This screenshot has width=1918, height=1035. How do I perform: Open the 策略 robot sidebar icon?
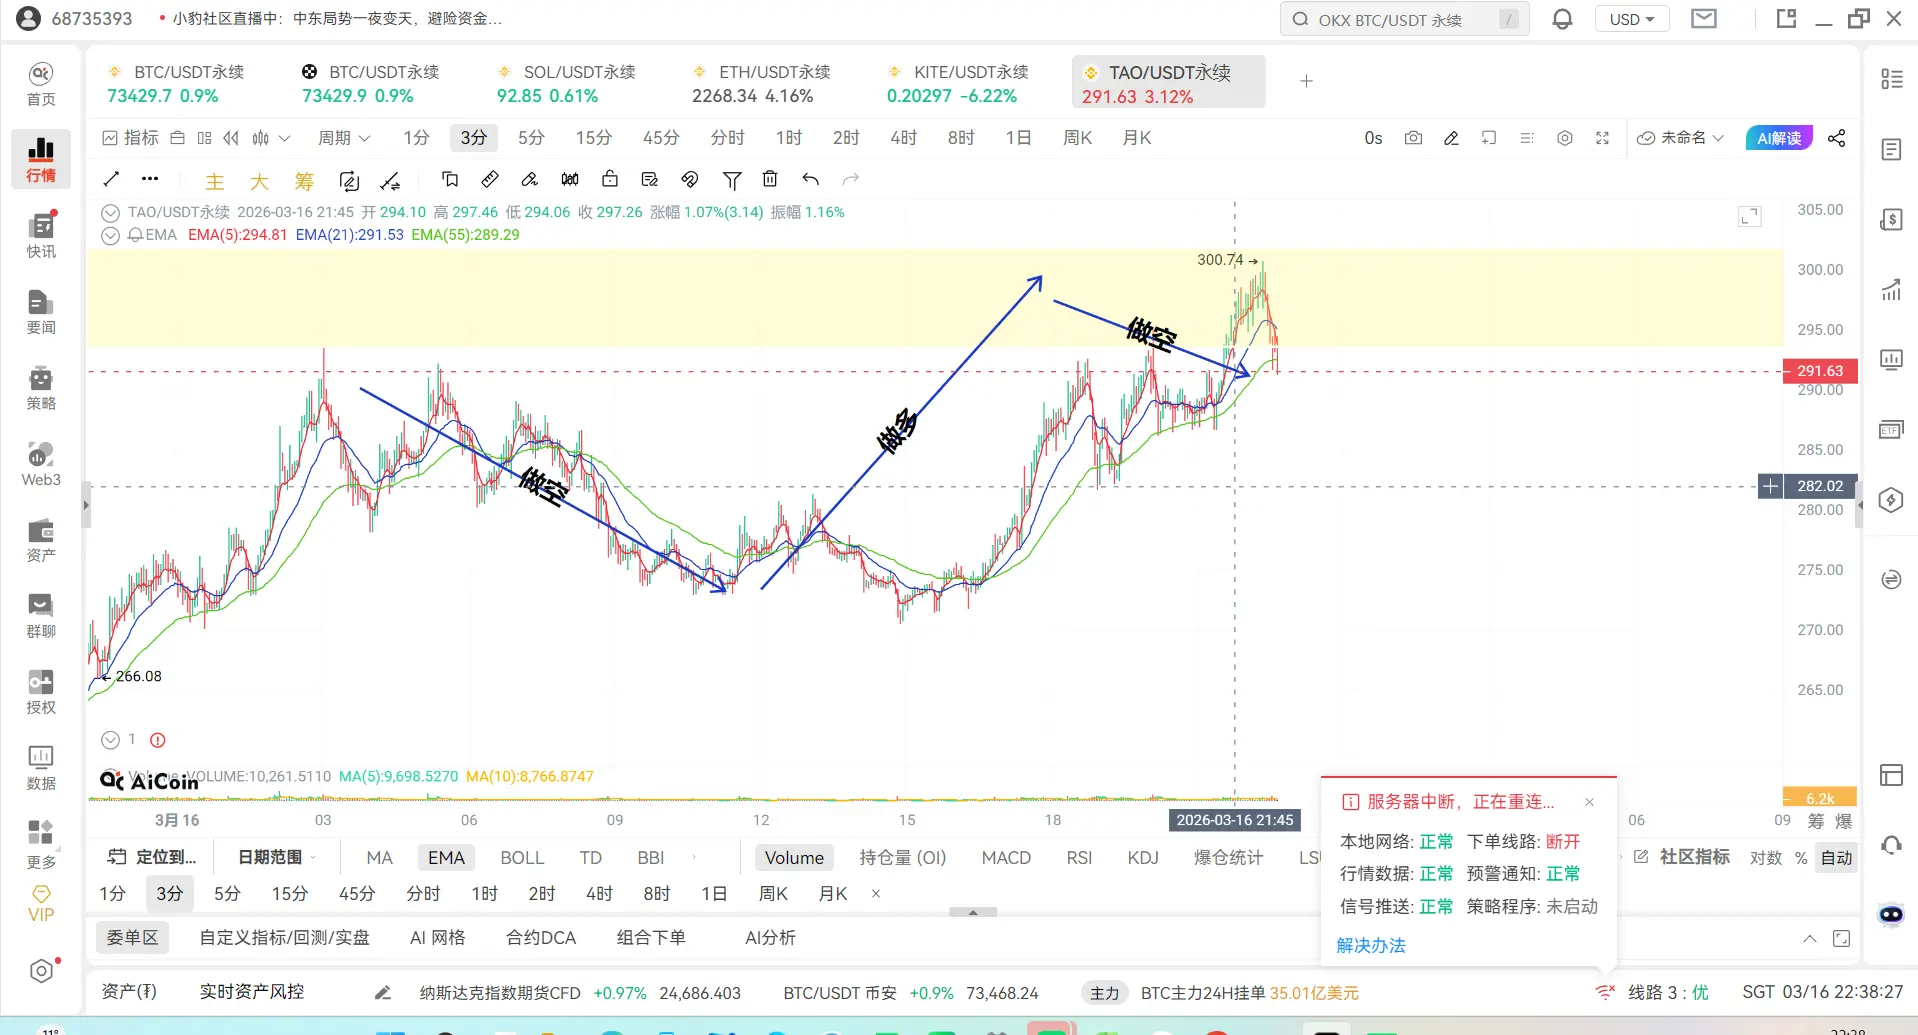tap(41, 387)
